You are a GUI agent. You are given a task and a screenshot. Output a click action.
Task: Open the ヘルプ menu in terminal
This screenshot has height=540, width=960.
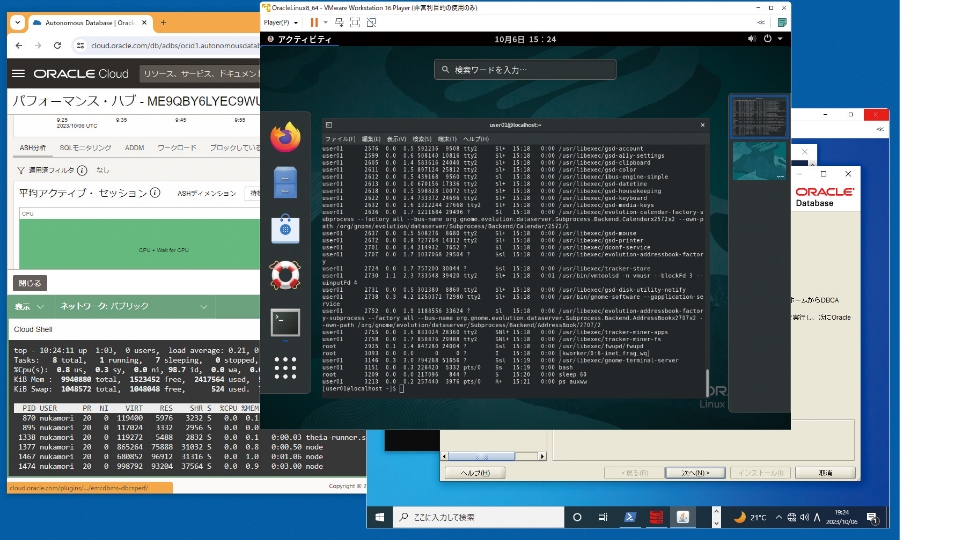476,139
